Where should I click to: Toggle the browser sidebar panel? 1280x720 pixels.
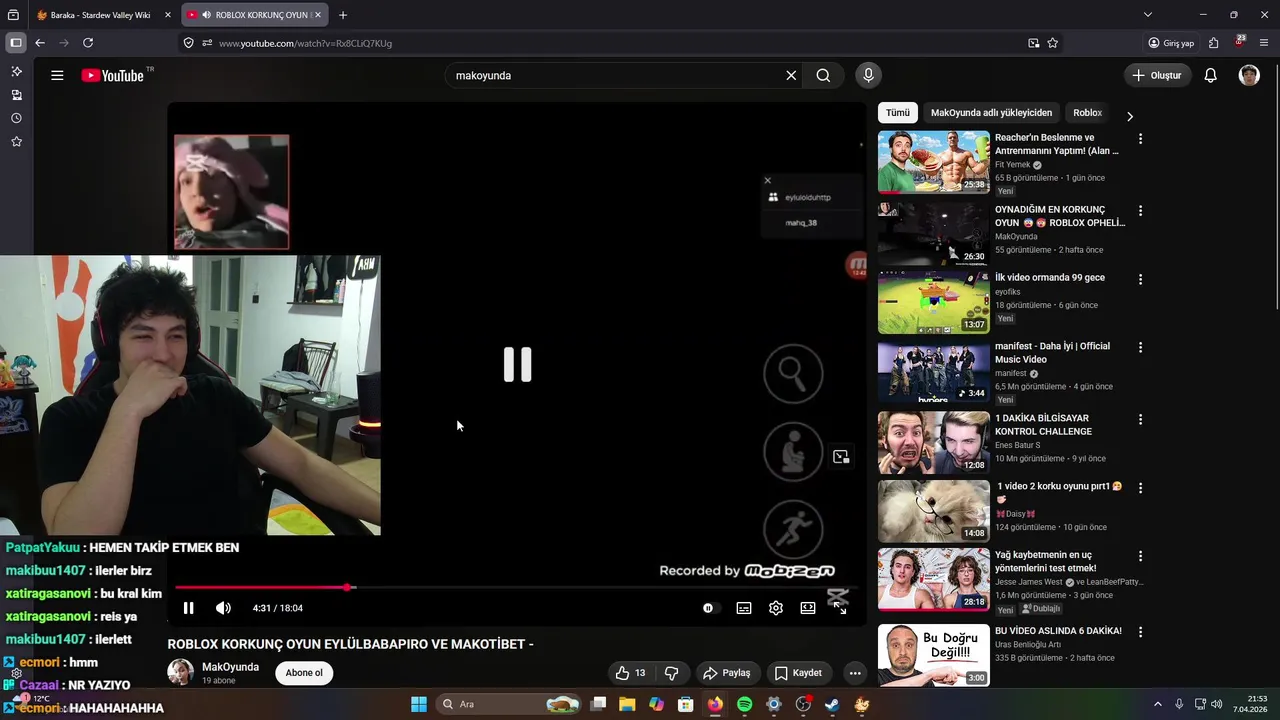tap(16, 43)
